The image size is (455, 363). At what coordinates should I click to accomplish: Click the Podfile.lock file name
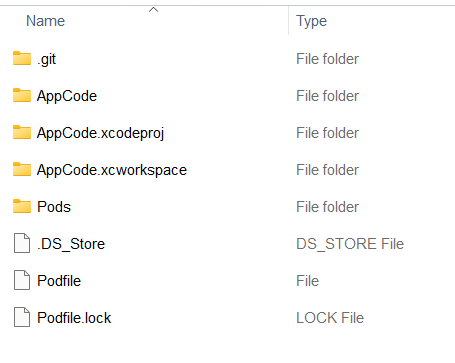click(74, 318)
